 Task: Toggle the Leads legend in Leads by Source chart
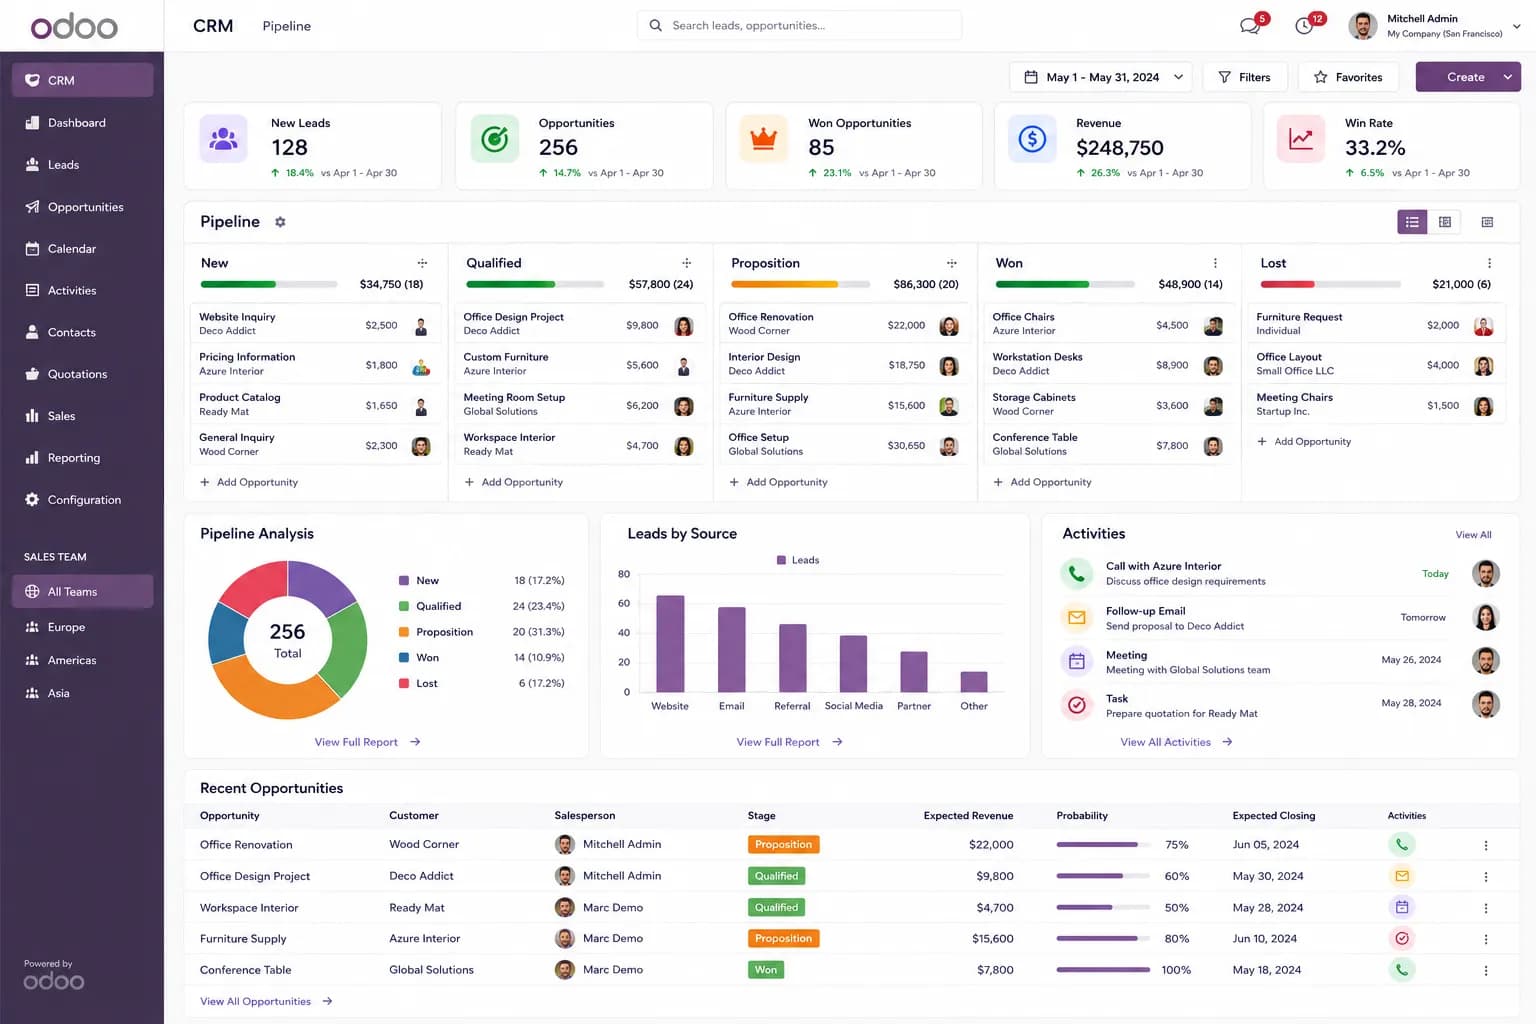[x=798, y=560]
